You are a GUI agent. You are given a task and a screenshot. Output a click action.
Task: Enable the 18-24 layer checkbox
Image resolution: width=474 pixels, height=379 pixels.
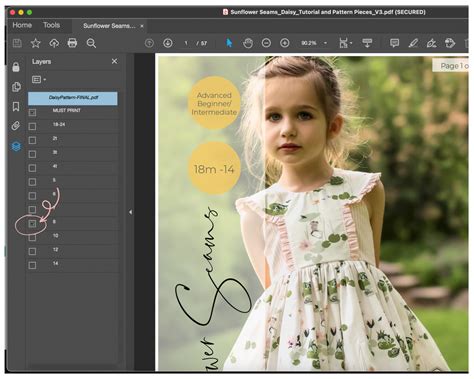tap(32, 126)
